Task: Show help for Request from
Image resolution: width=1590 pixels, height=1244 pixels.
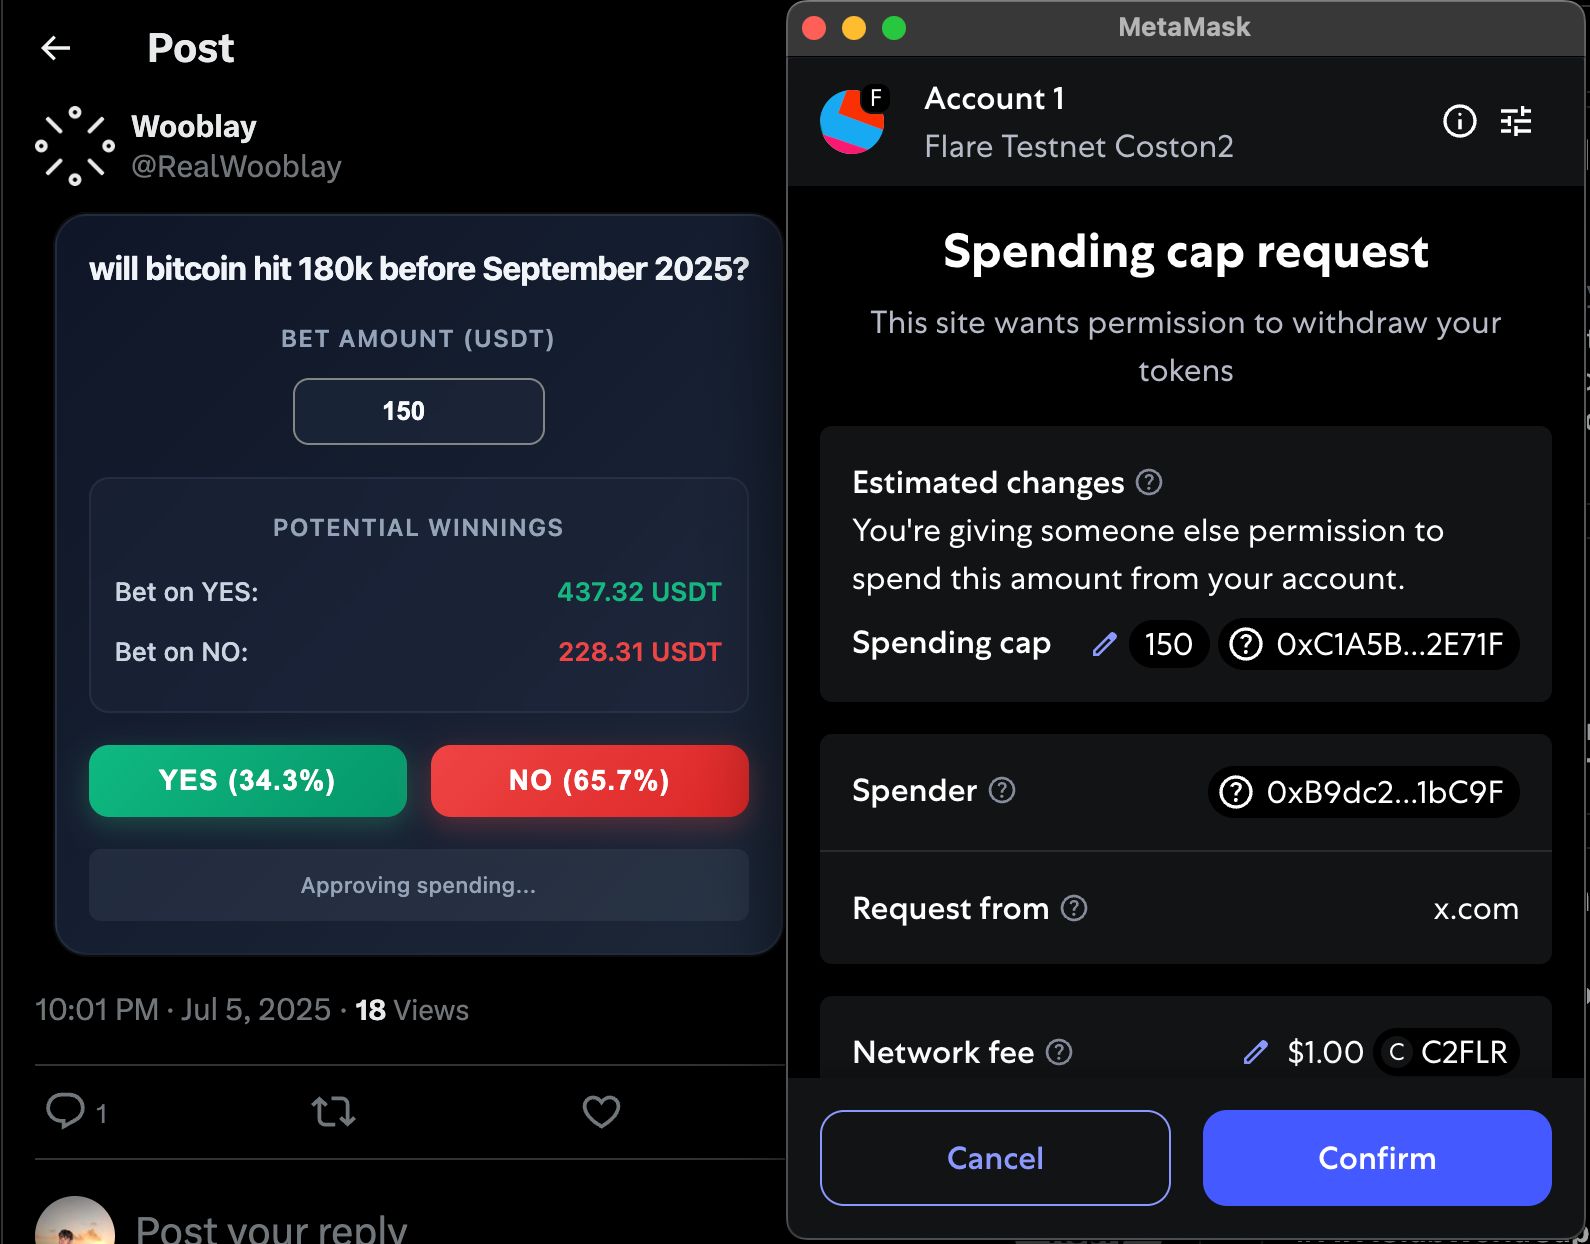Action: click(x=1074, y=908)
